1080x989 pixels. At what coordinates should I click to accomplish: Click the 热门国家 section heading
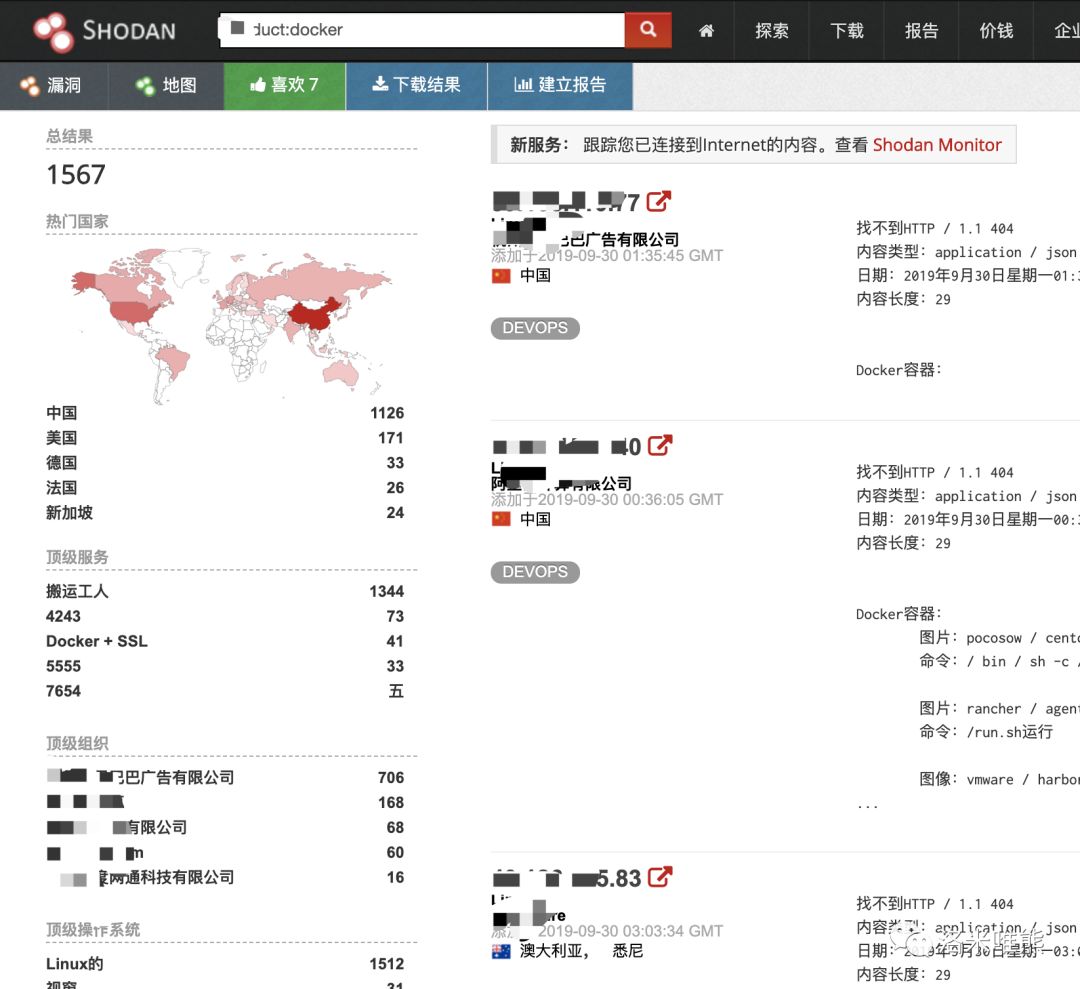[x=77, y=221]
